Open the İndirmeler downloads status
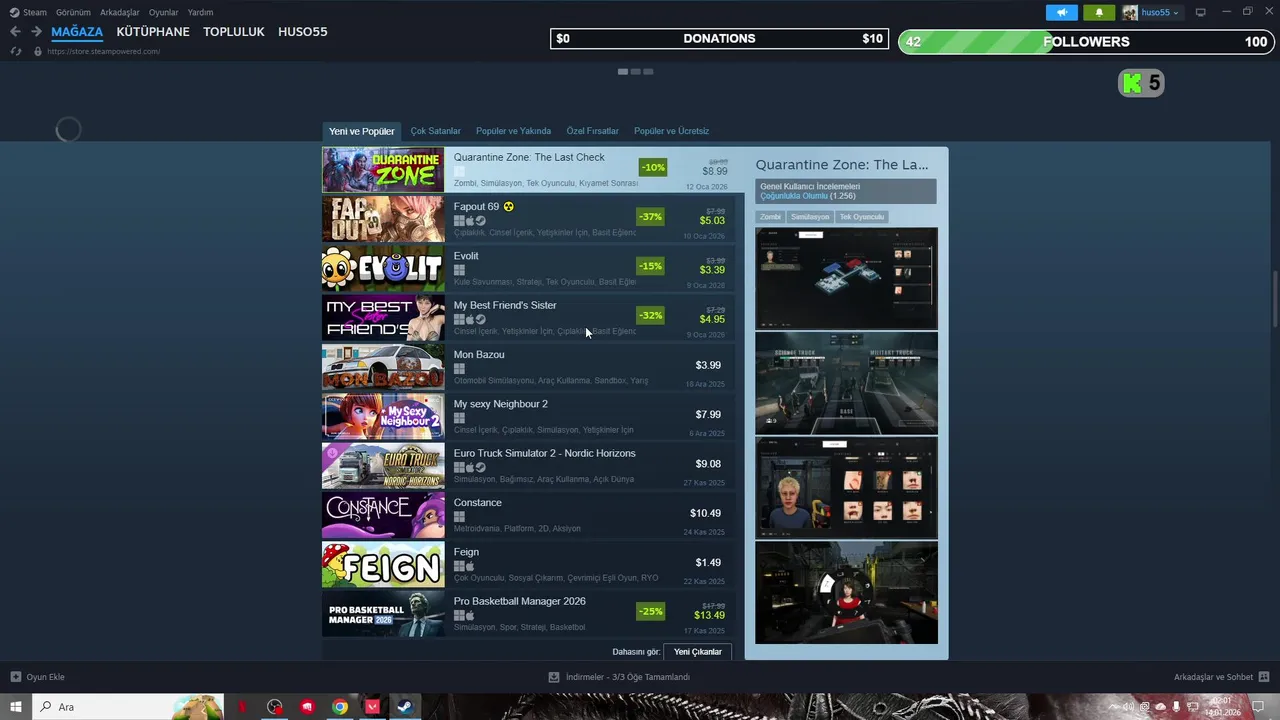1280x720 pixels. (619, 677)
